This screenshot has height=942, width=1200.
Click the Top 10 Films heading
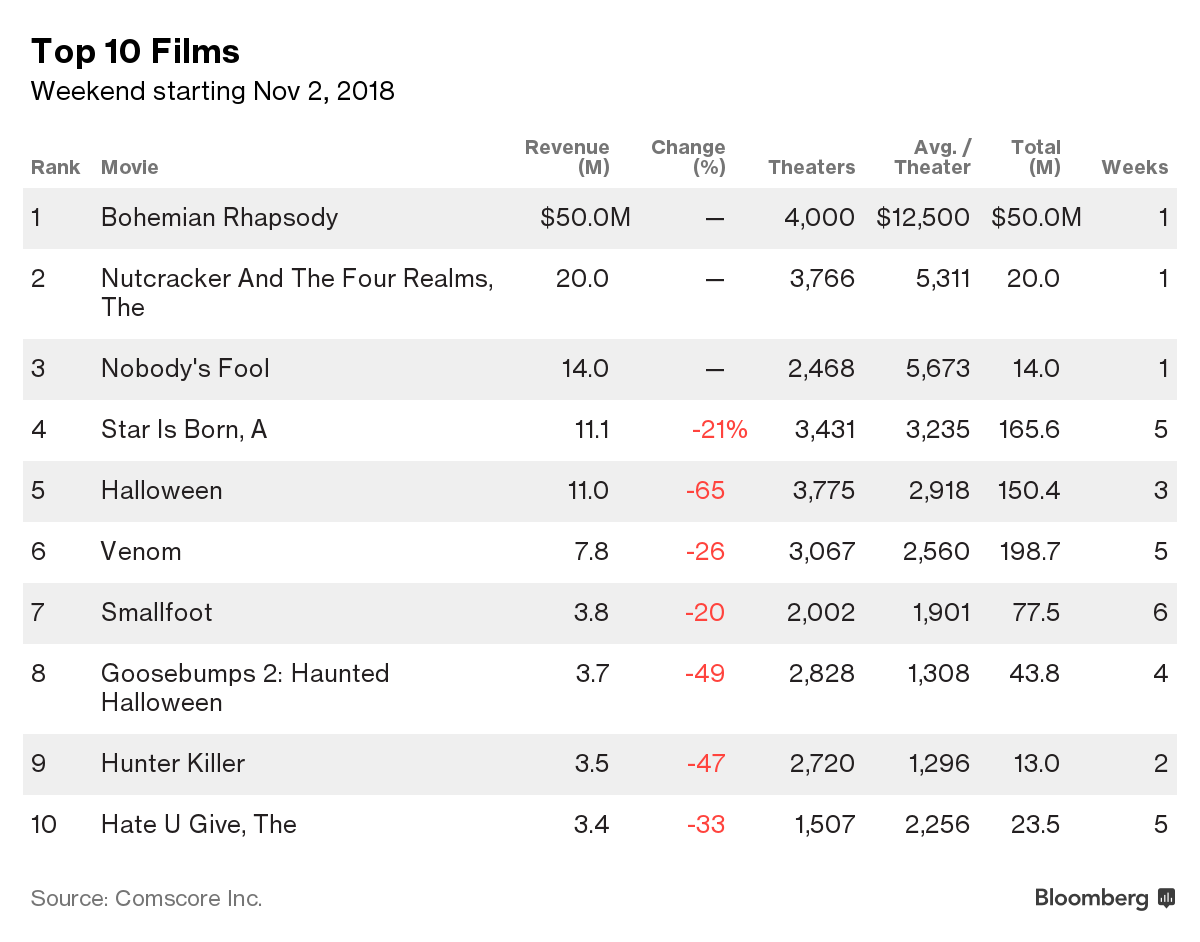135,51
